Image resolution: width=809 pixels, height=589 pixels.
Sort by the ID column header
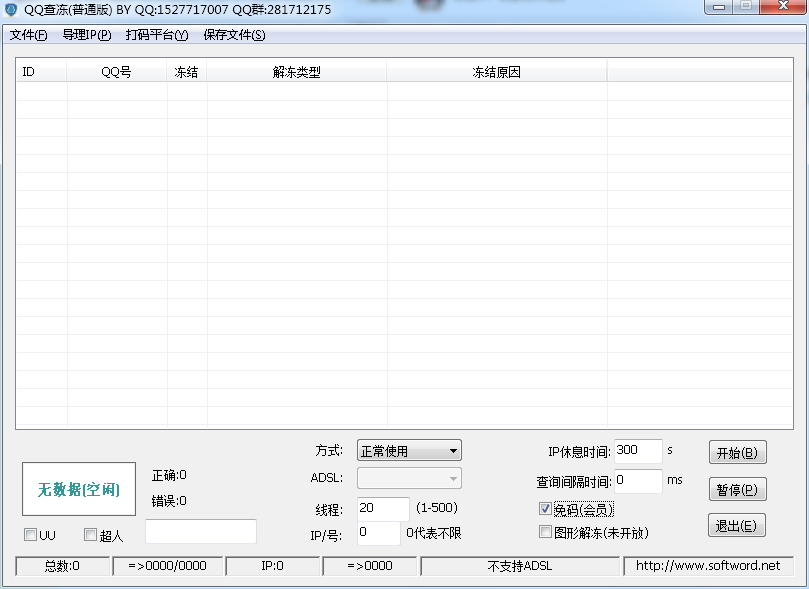click(41, 72)
